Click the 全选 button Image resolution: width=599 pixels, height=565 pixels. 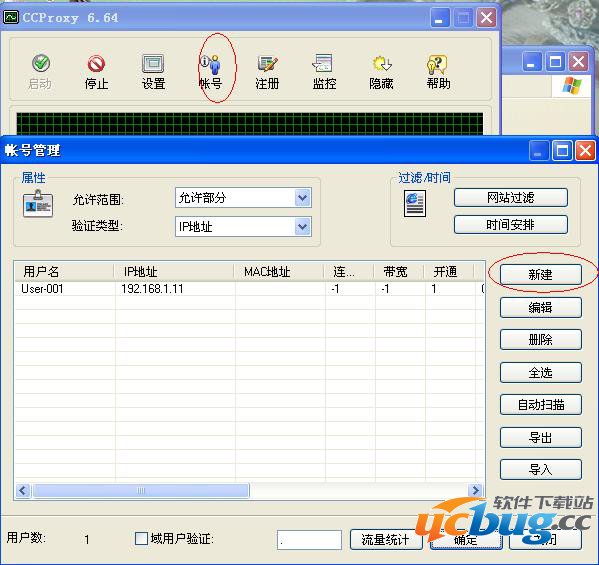541,372
